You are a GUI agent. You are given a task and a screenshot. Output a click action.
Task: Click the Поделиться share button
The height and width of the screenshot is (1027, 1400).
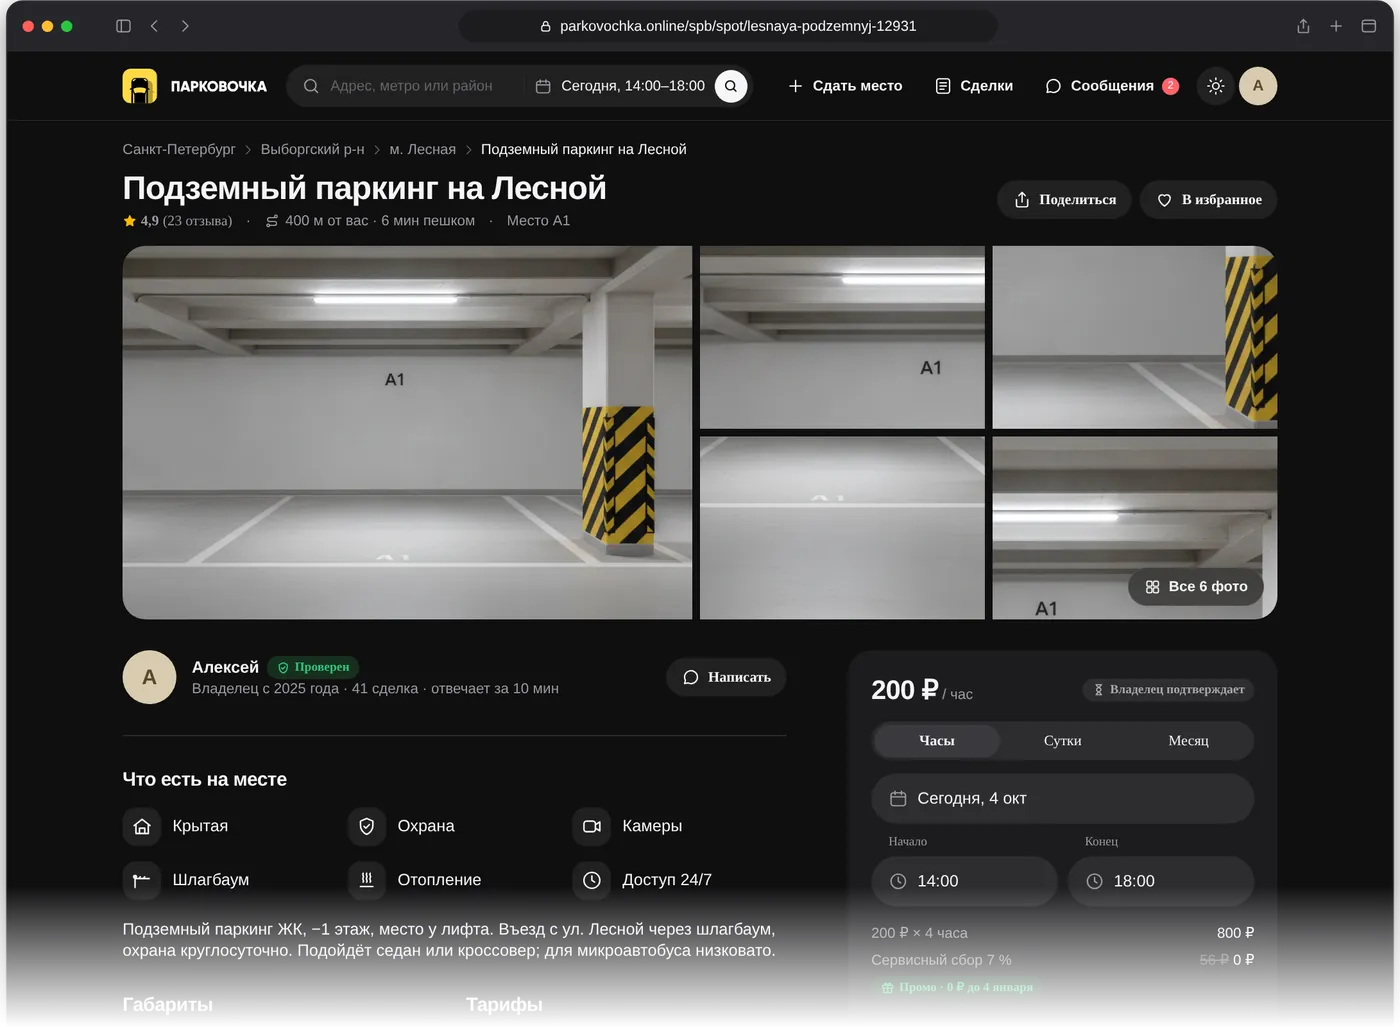click(1064, 200)
